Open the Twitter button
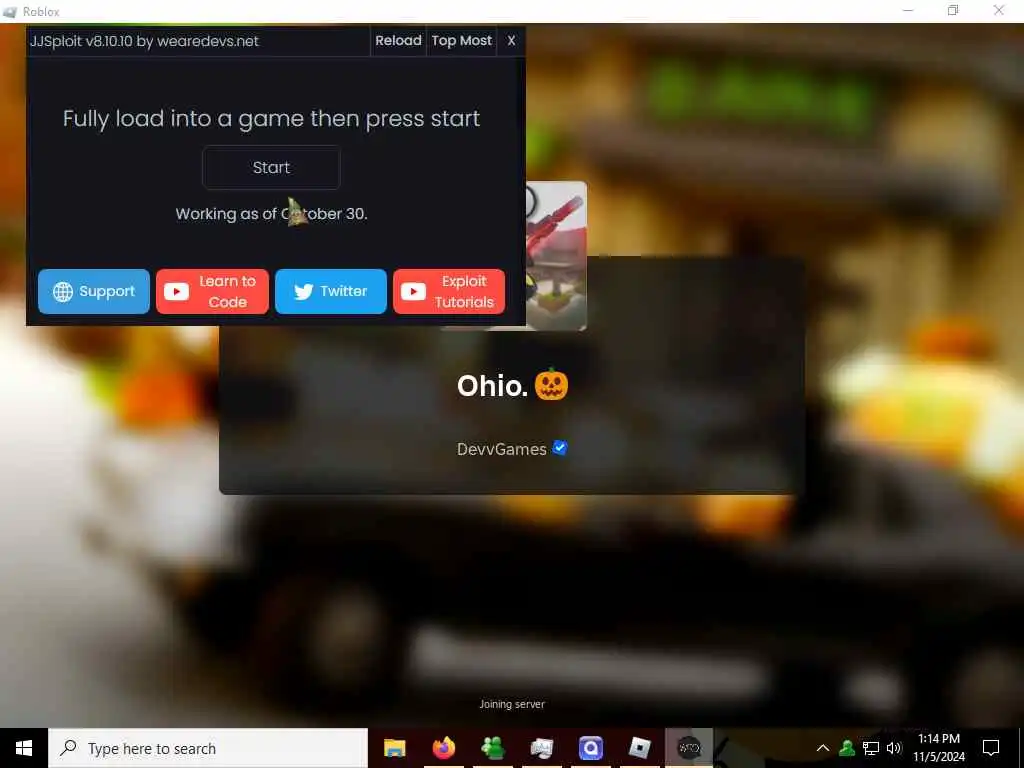This screenshot has height=768, width=1024. pyautogui.click(x=331, y=291)
